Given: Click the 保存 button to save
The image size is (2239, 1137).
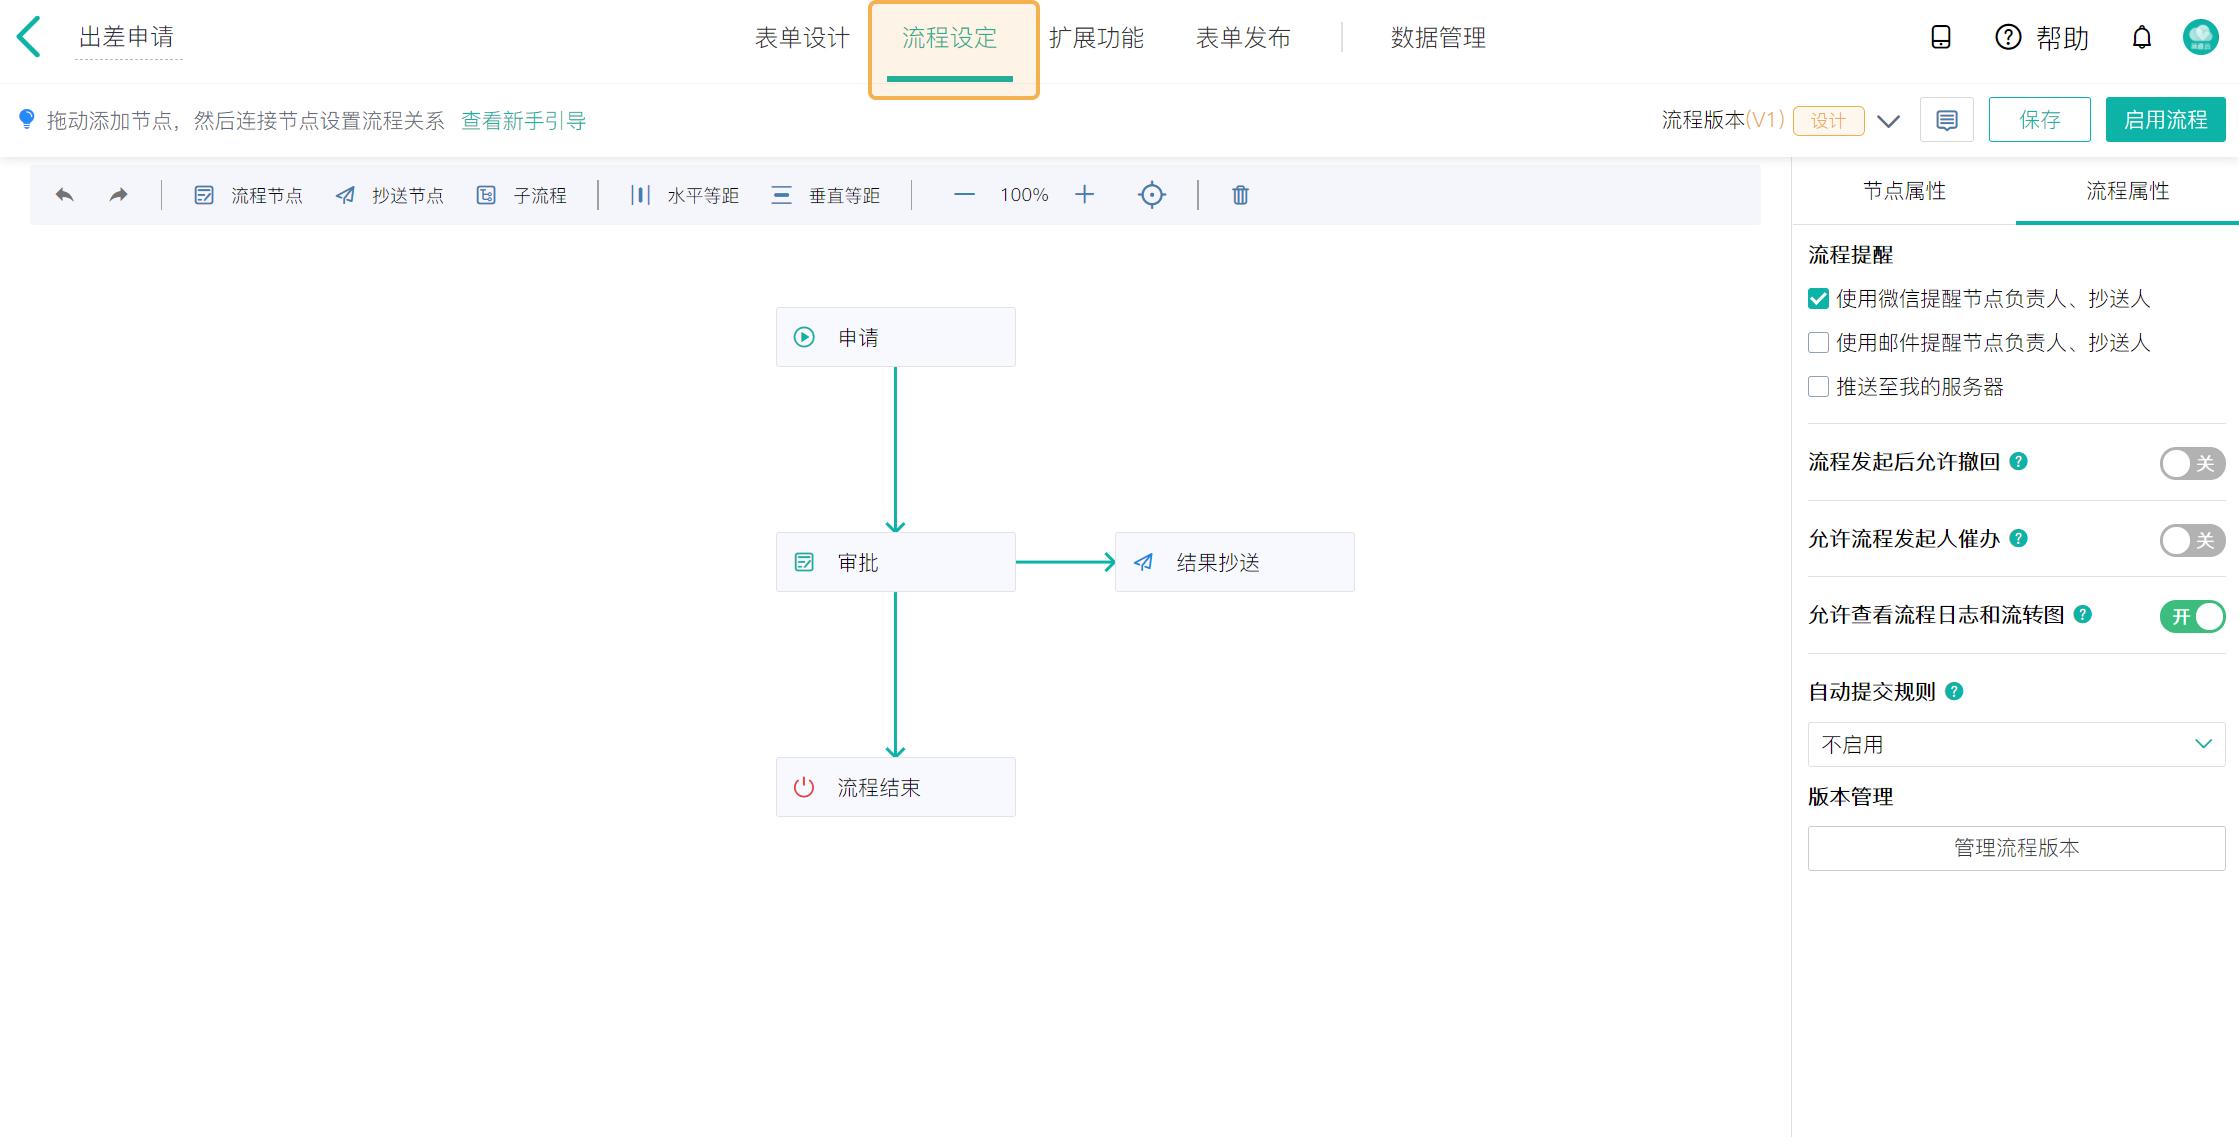Looking at the screenshot, I should coord(2040,119).
